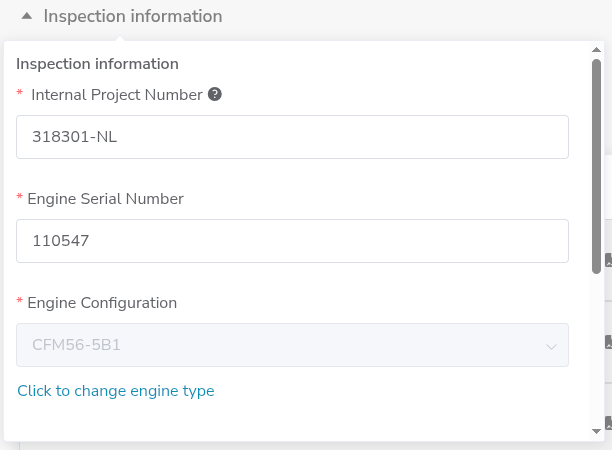
Task: Click the Engine Configuration label
Action: [102, 303]
